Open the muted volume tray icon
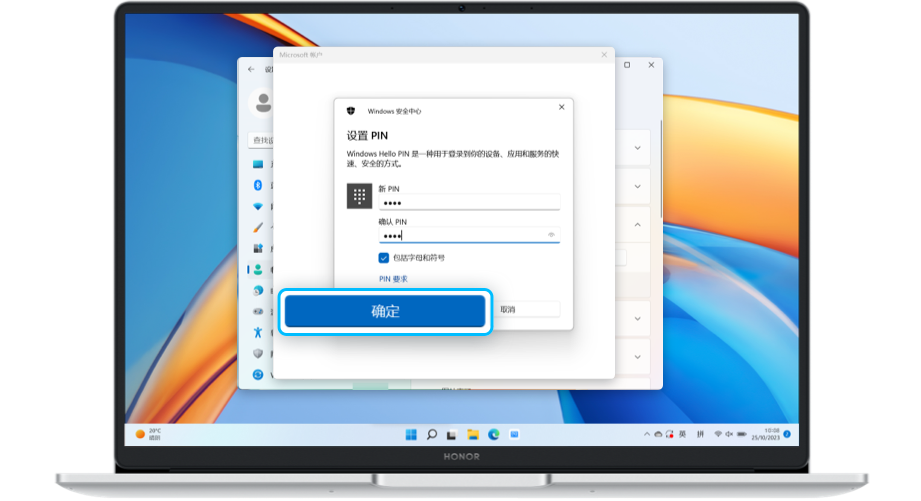Viewport: 921px width, 501px height. (729, 435)
